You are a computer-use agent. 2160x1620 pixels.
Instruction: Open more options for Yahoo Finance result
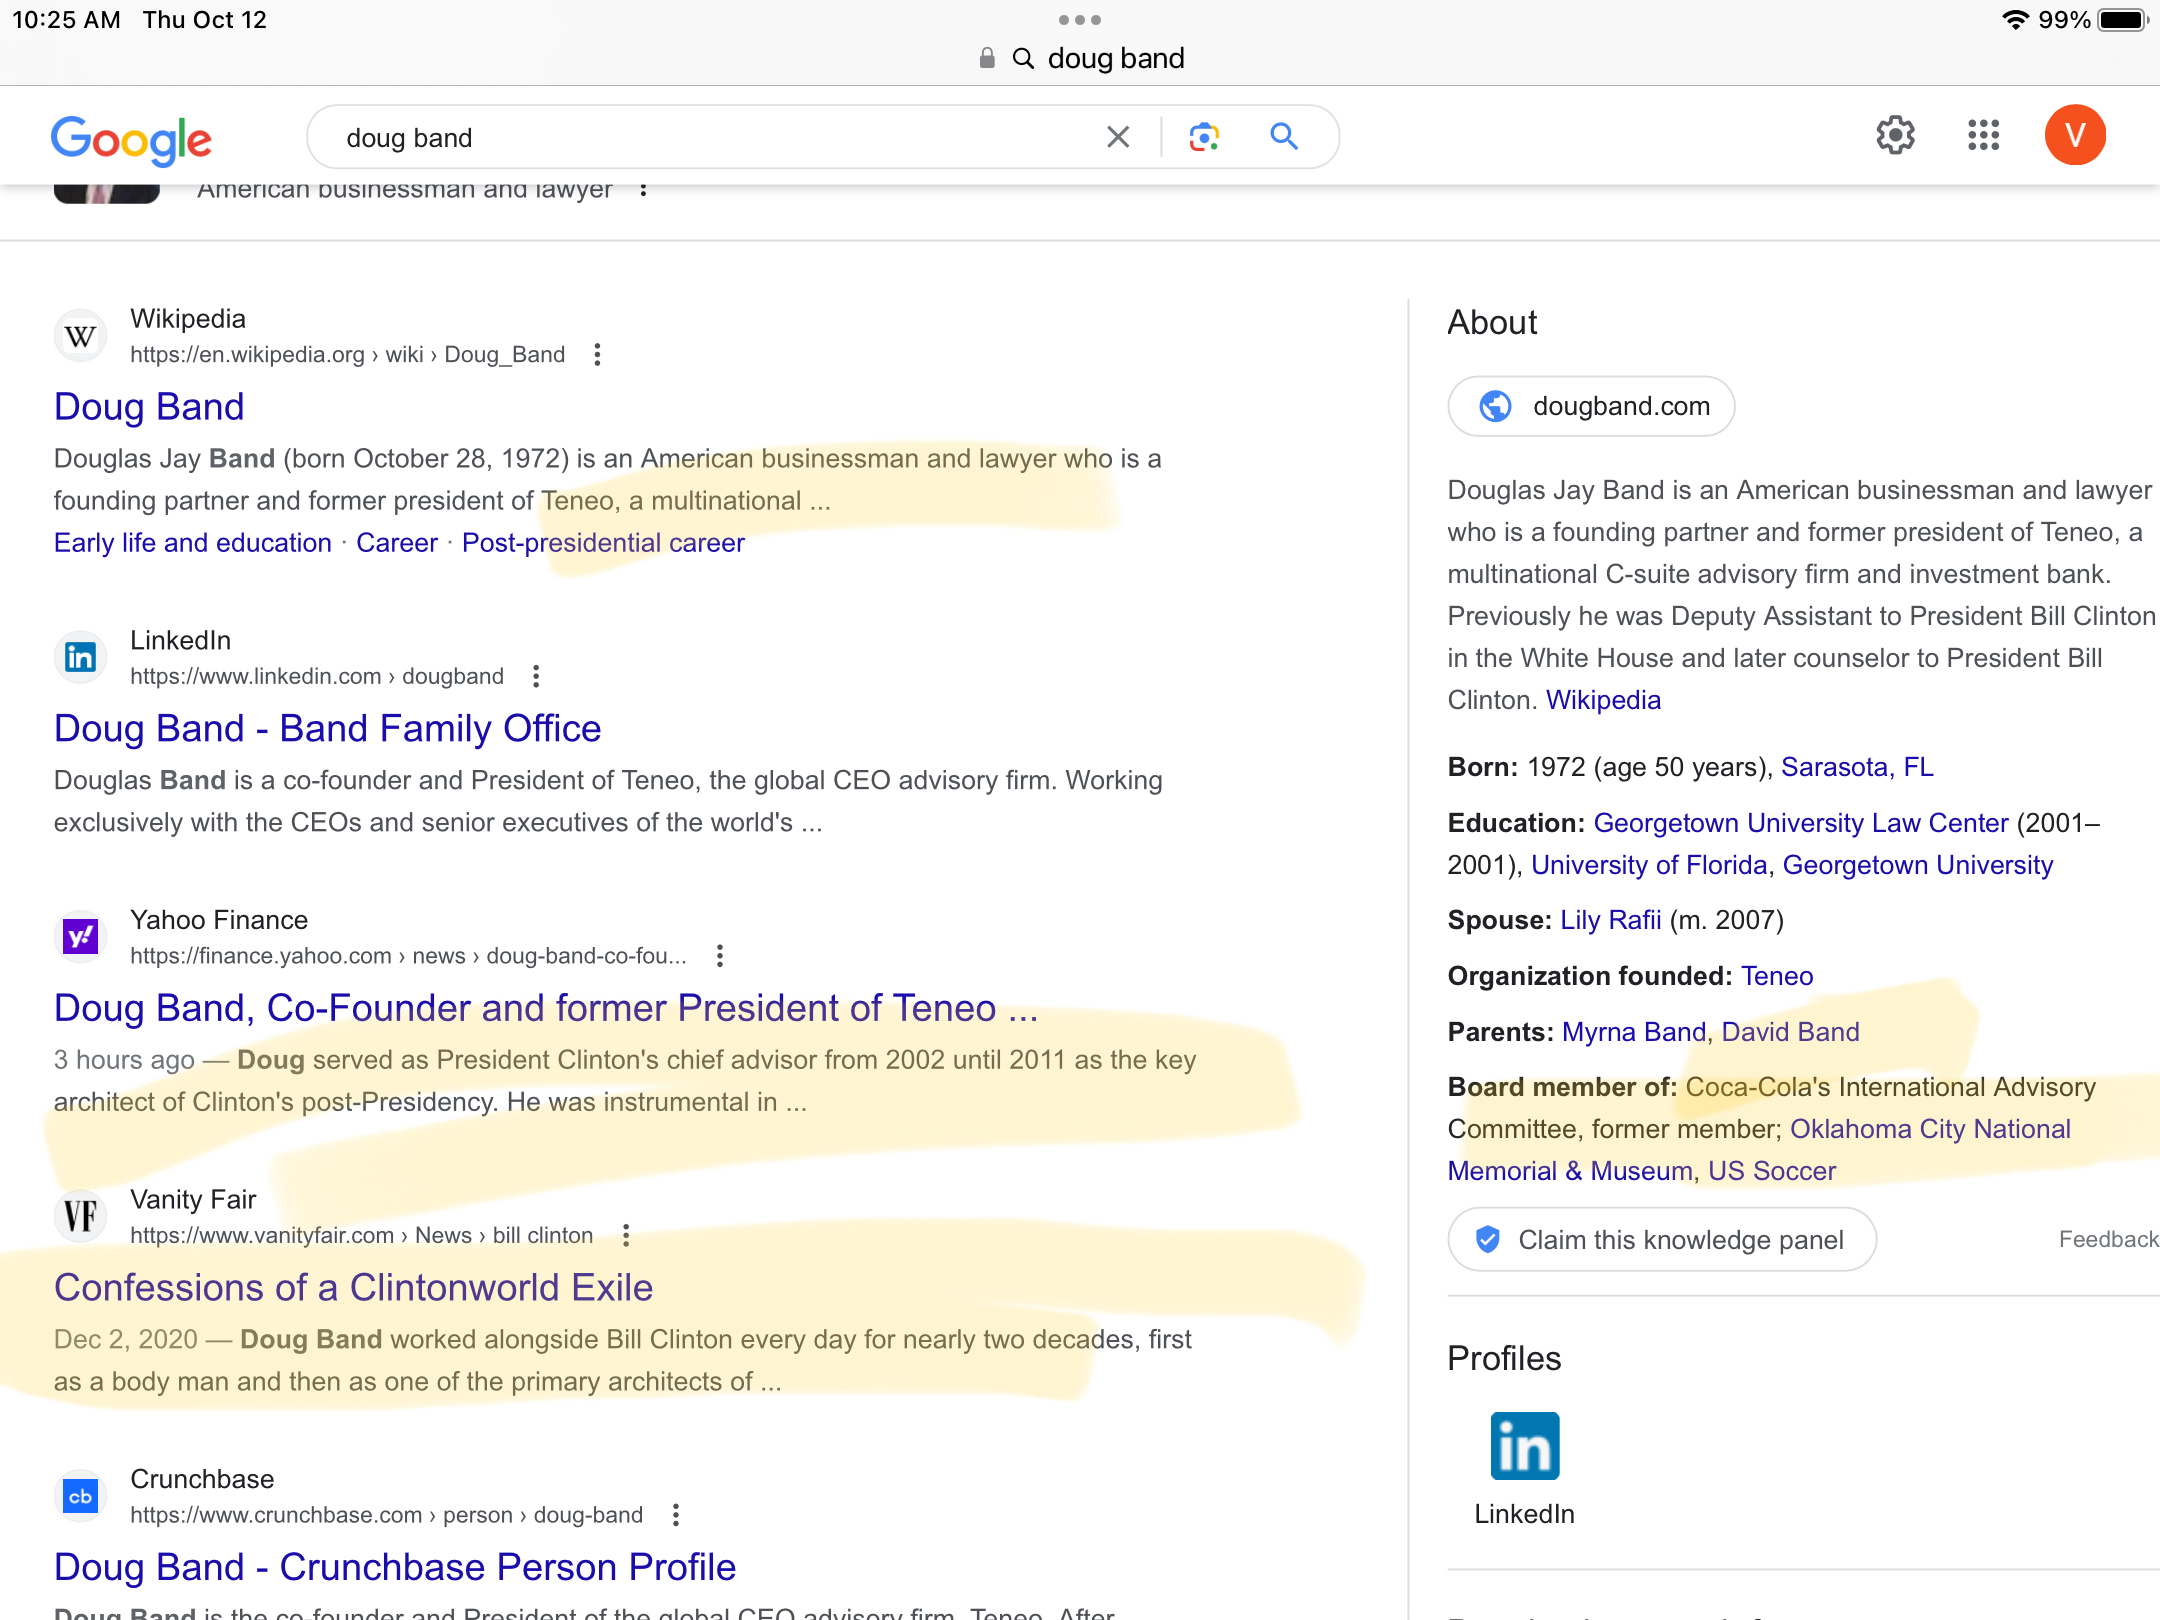point(720,956)
